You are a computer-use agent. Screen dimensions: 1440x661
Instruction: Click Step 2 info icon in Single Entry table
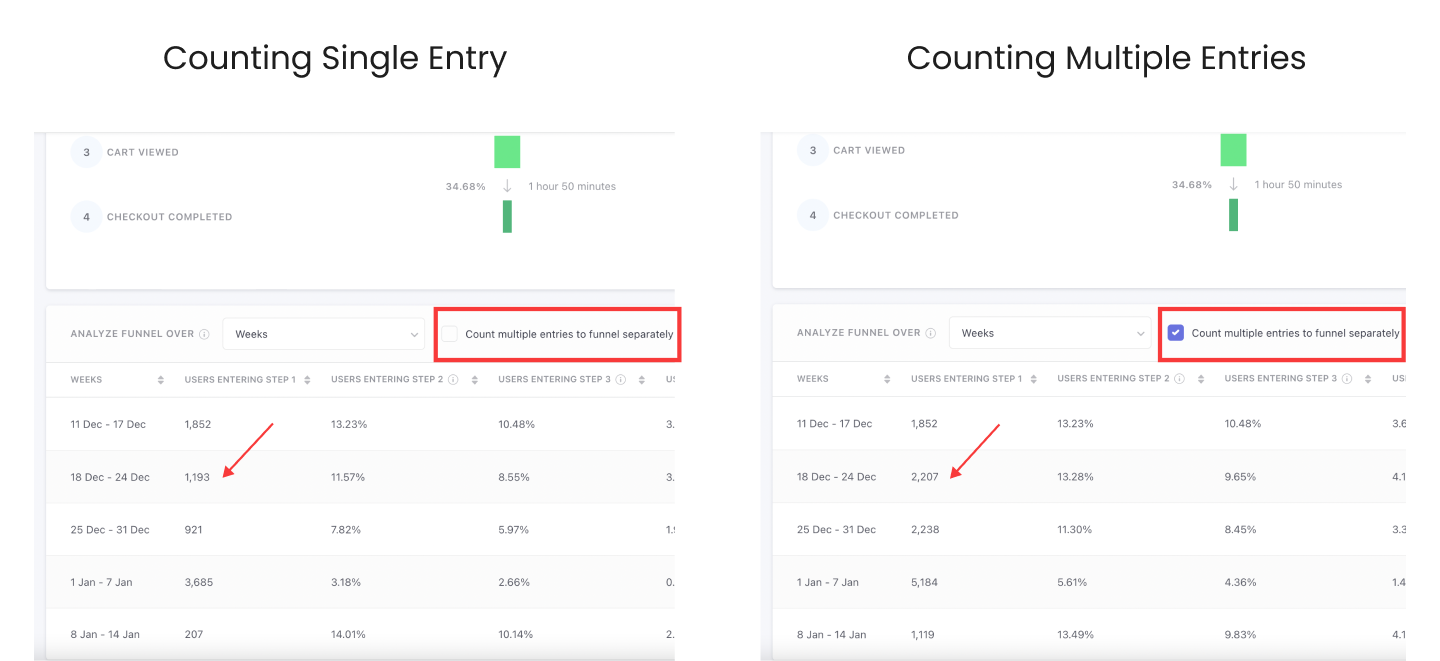coord(453,380)
